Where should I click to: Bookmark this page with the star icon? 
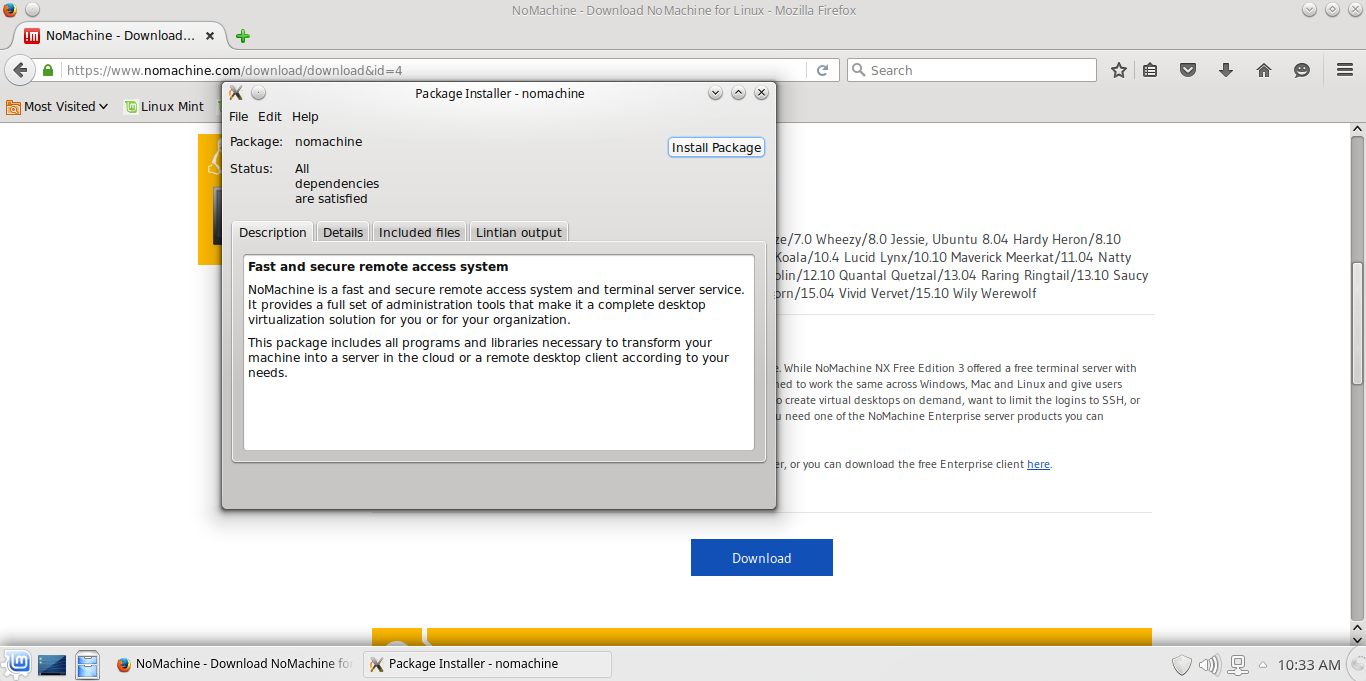coord(1119,70)
